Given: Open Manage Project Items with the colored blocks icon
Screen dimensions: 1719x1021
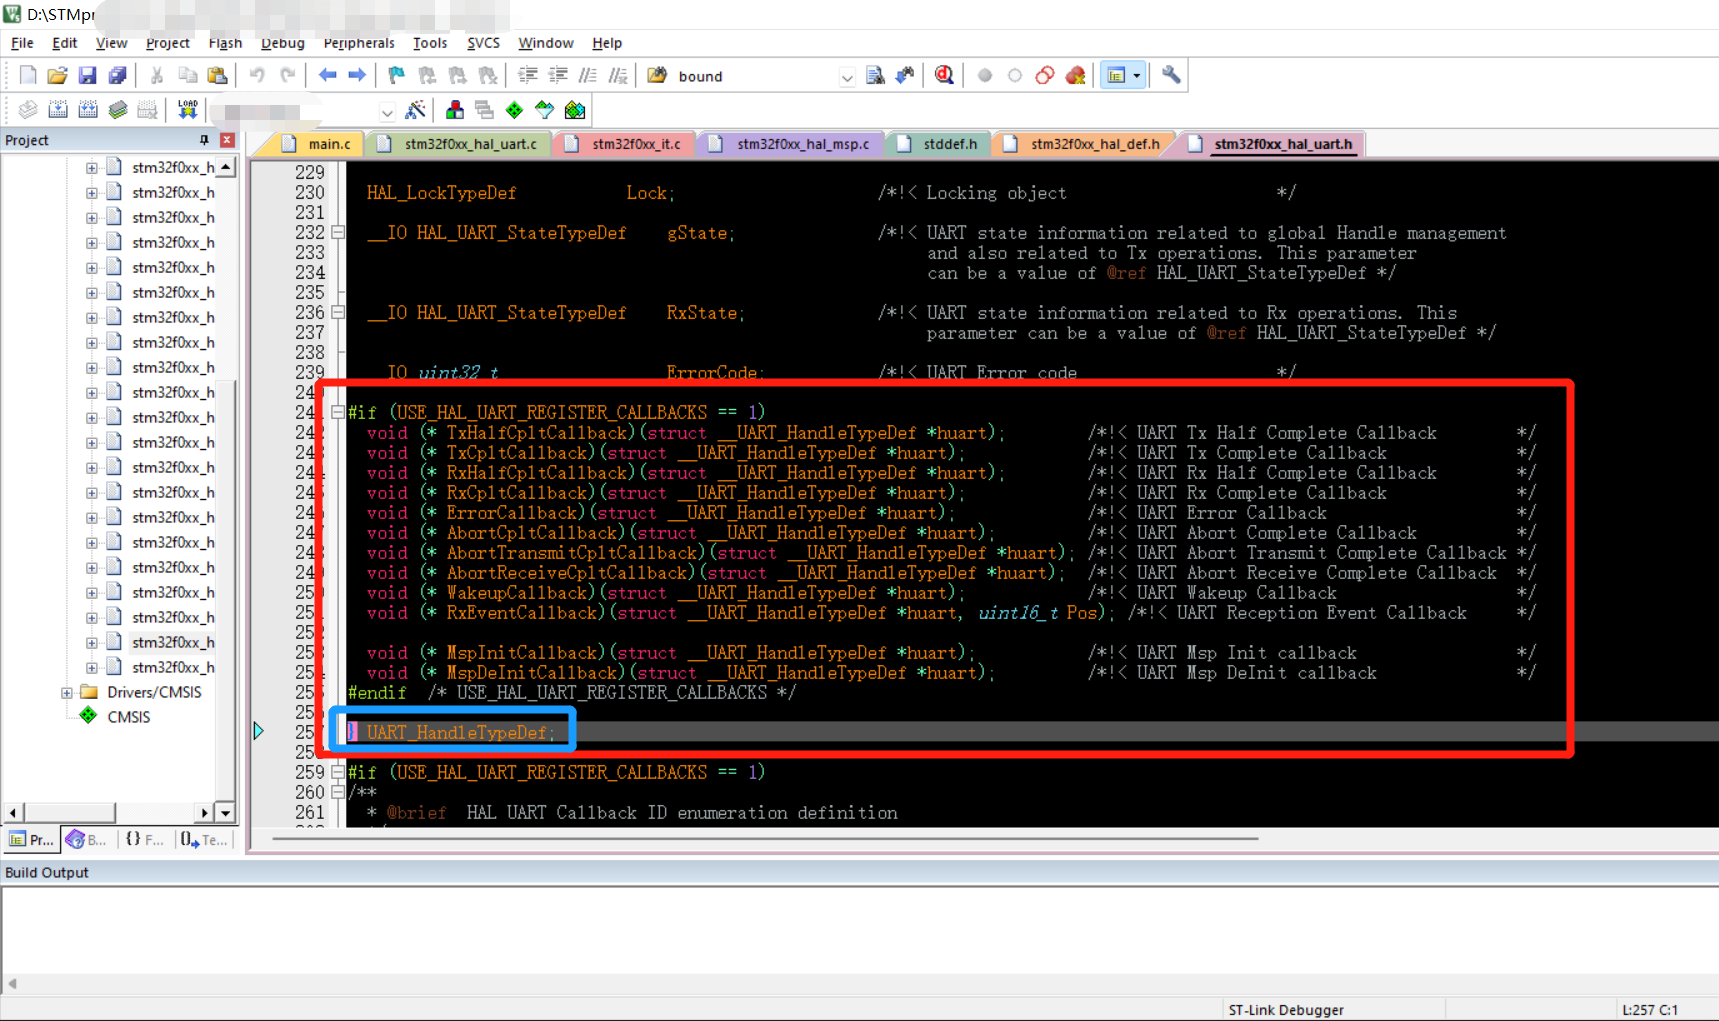Looking at the screenshot, I should pos(455,110).
